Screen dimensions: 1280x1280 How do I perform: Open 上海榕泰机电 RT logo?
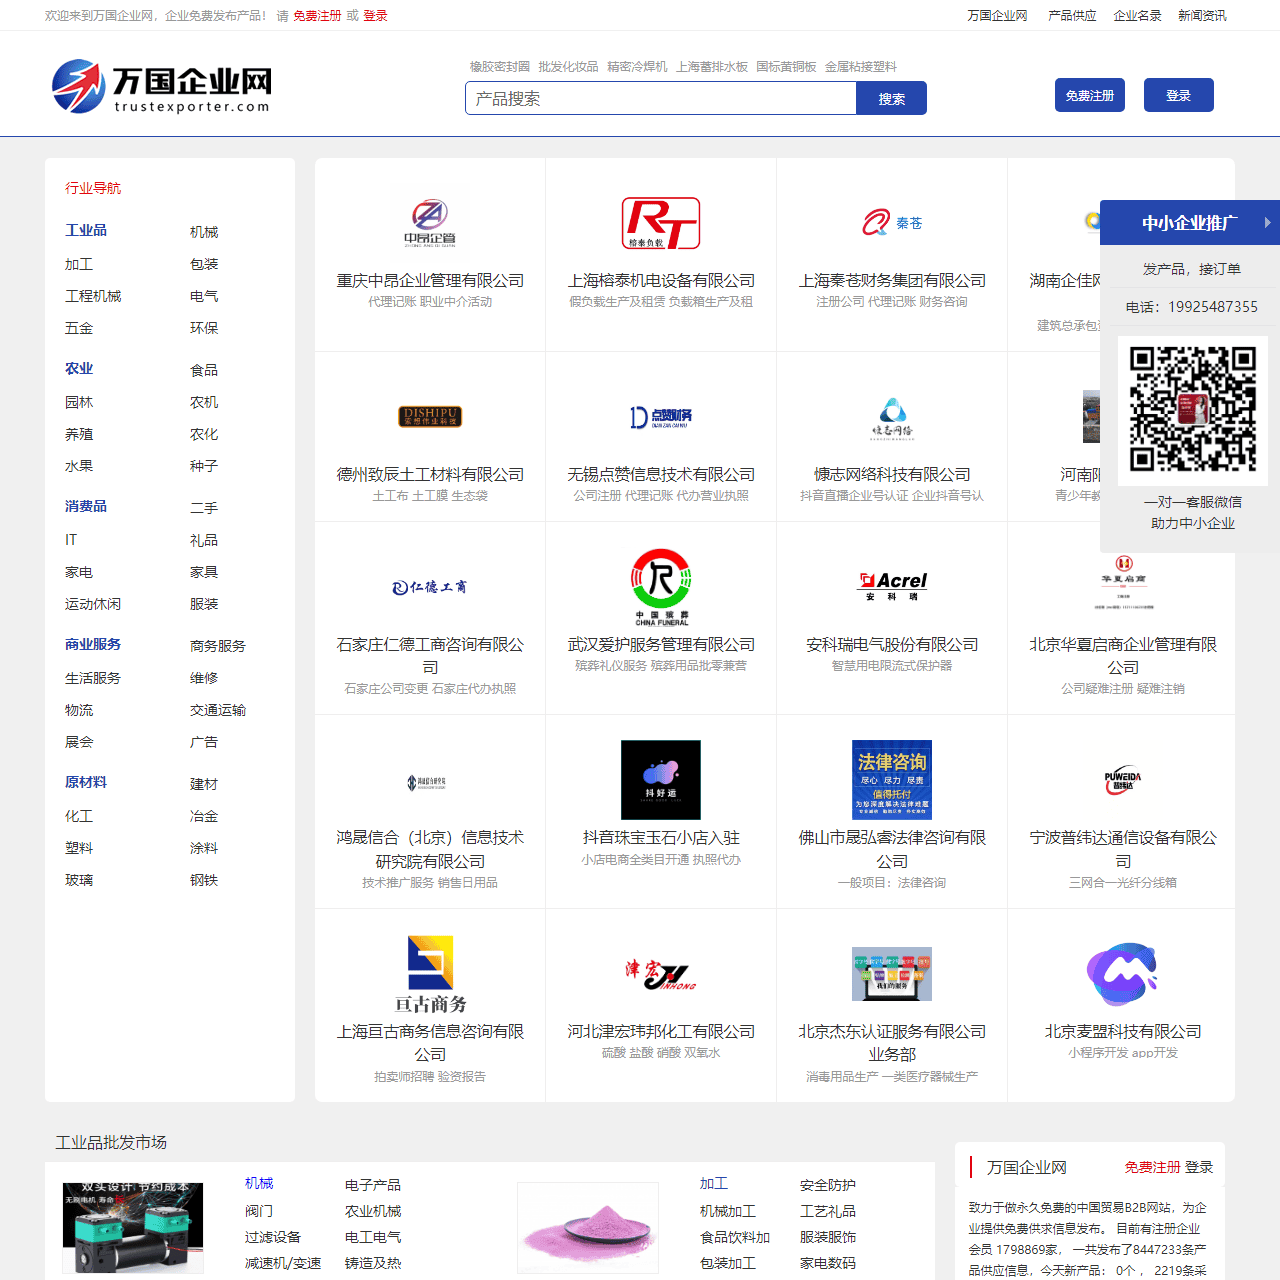[661, 223]
